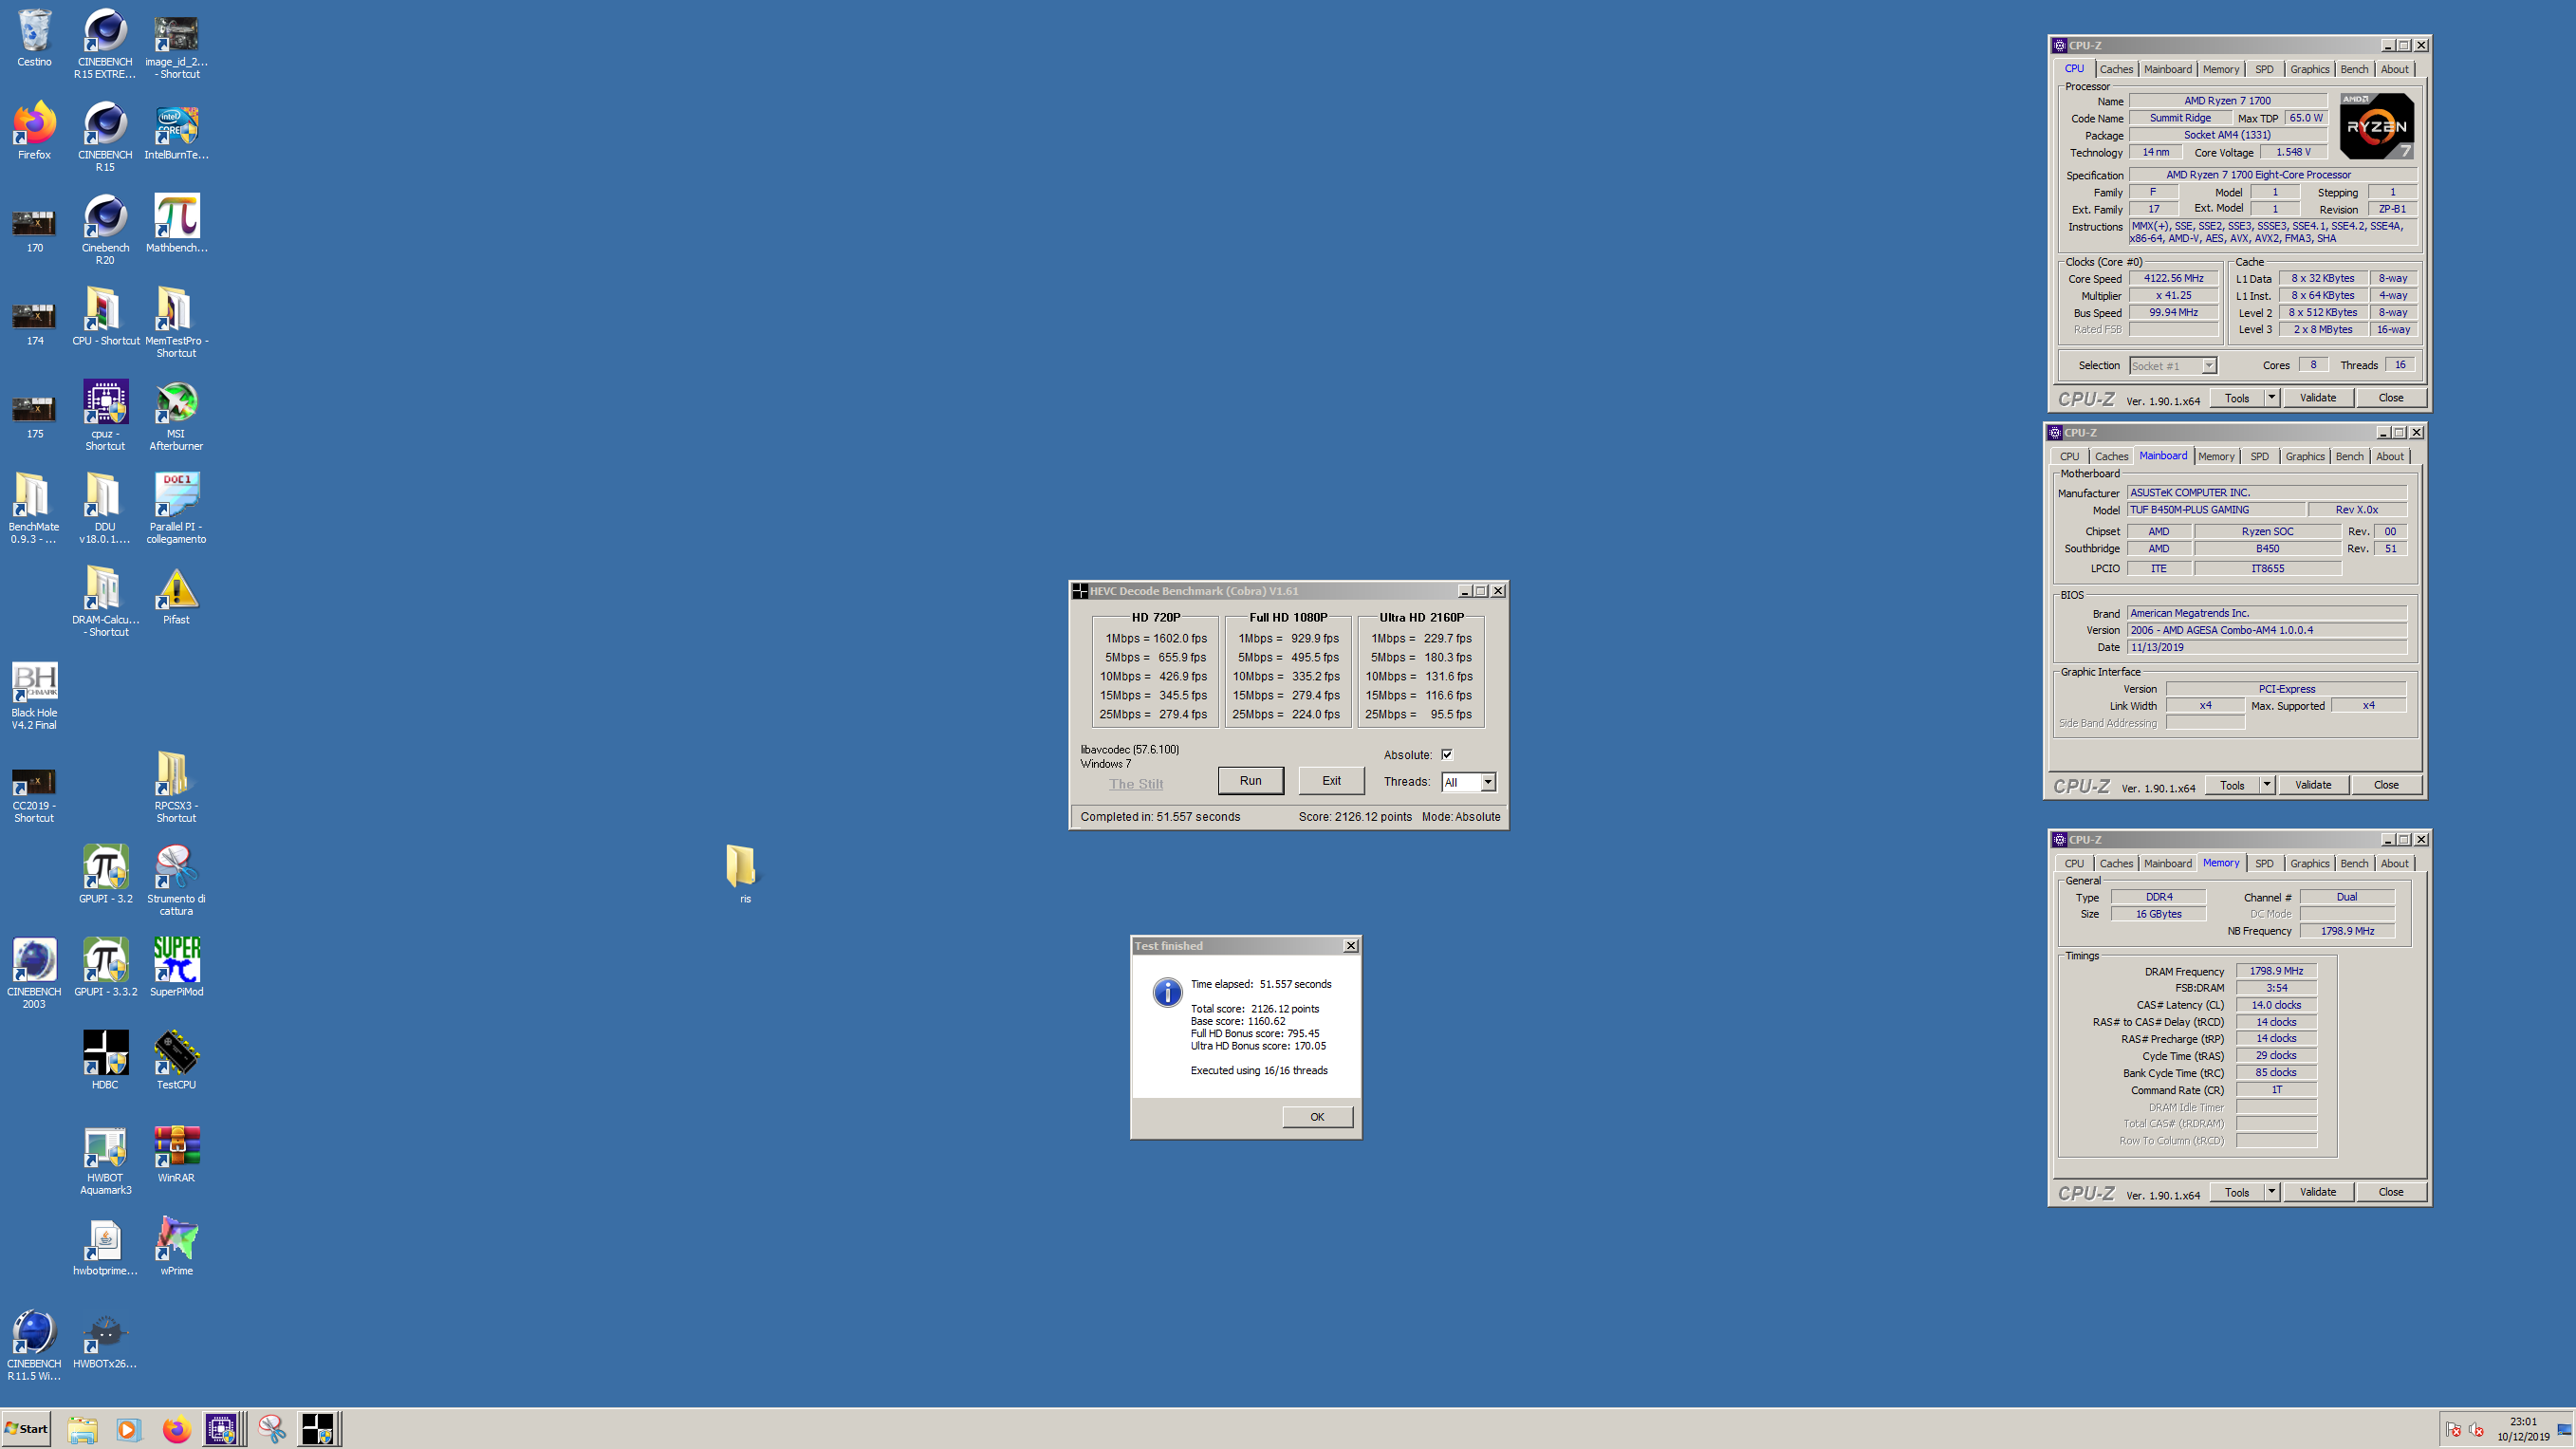The height and width of the screenshot is (1449, 2576).
Task: Open TestCPU desktop icon
Action: point(176,1061)
